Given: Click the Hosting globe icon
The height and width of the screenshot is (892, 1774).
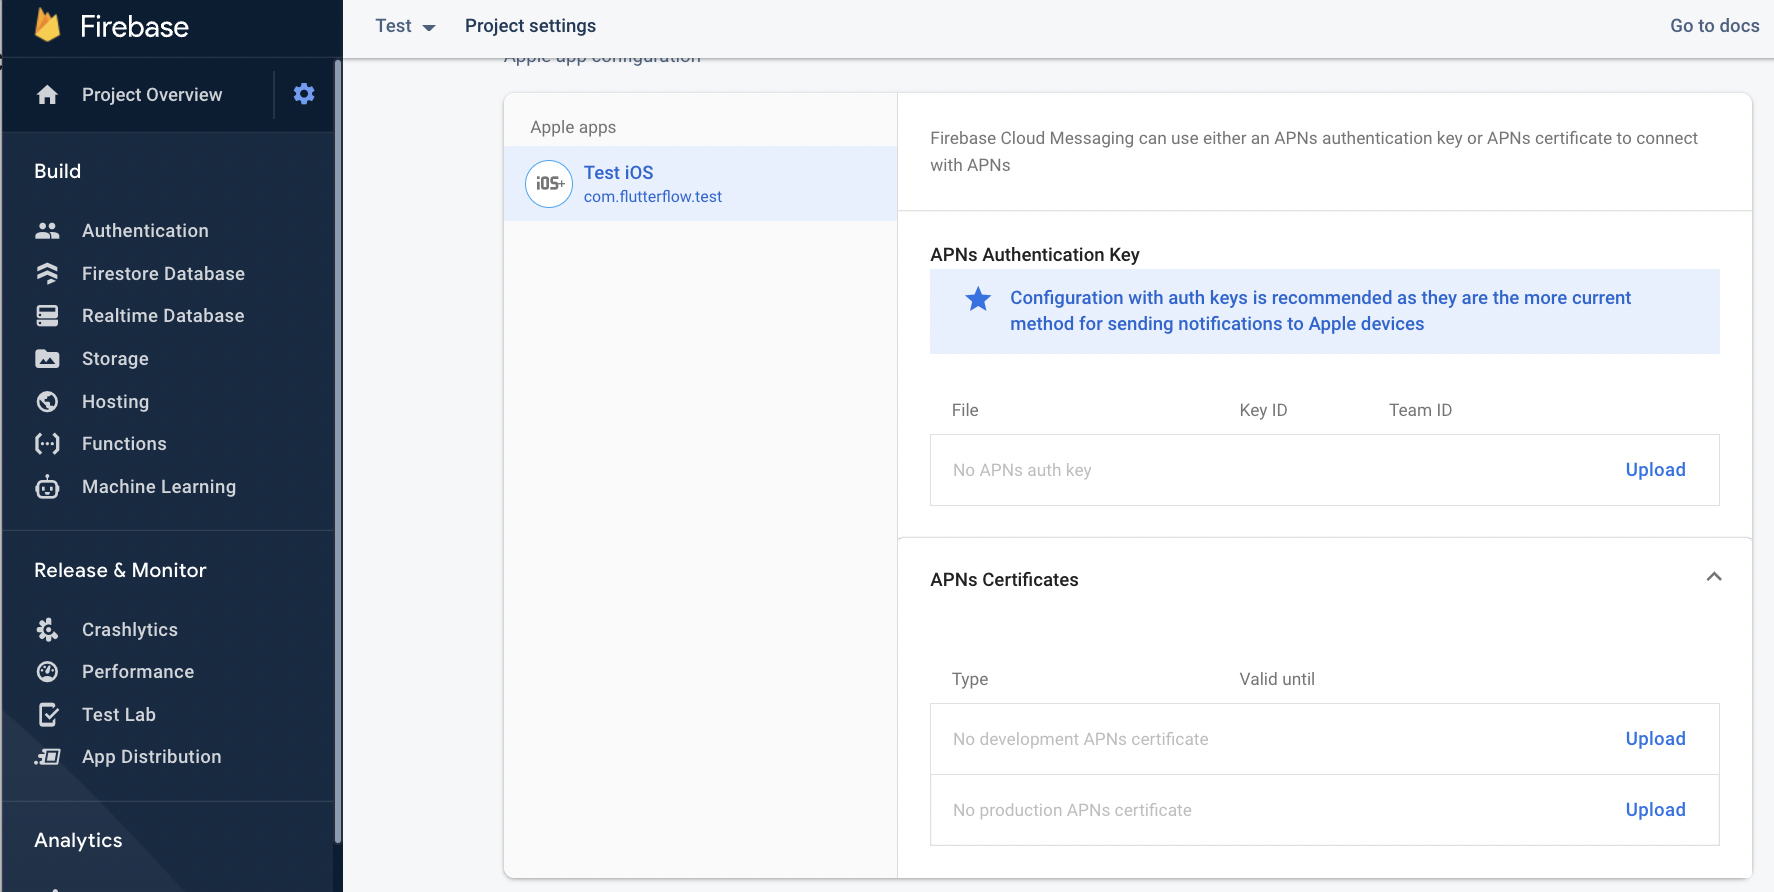Looking at the screenshot, I should 47,402.
